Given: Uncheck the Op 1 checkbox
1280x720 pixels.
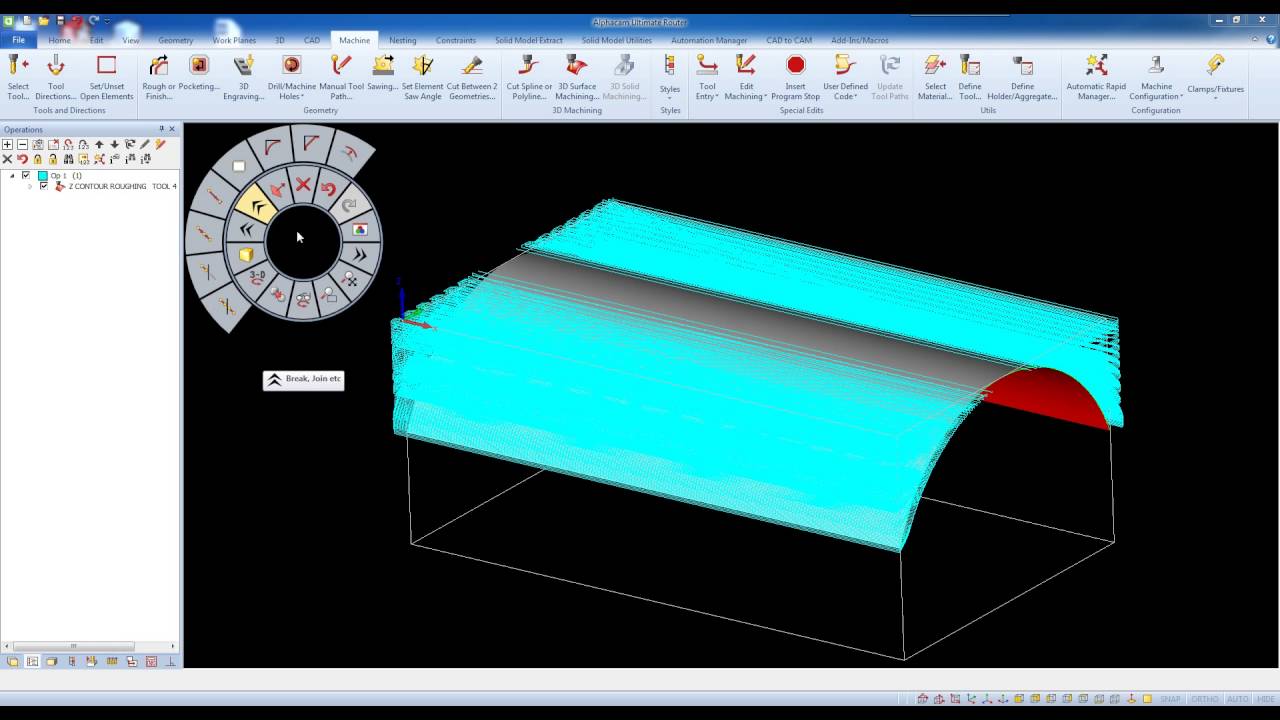Looking at the screenshot, I should tap(26, 176).
